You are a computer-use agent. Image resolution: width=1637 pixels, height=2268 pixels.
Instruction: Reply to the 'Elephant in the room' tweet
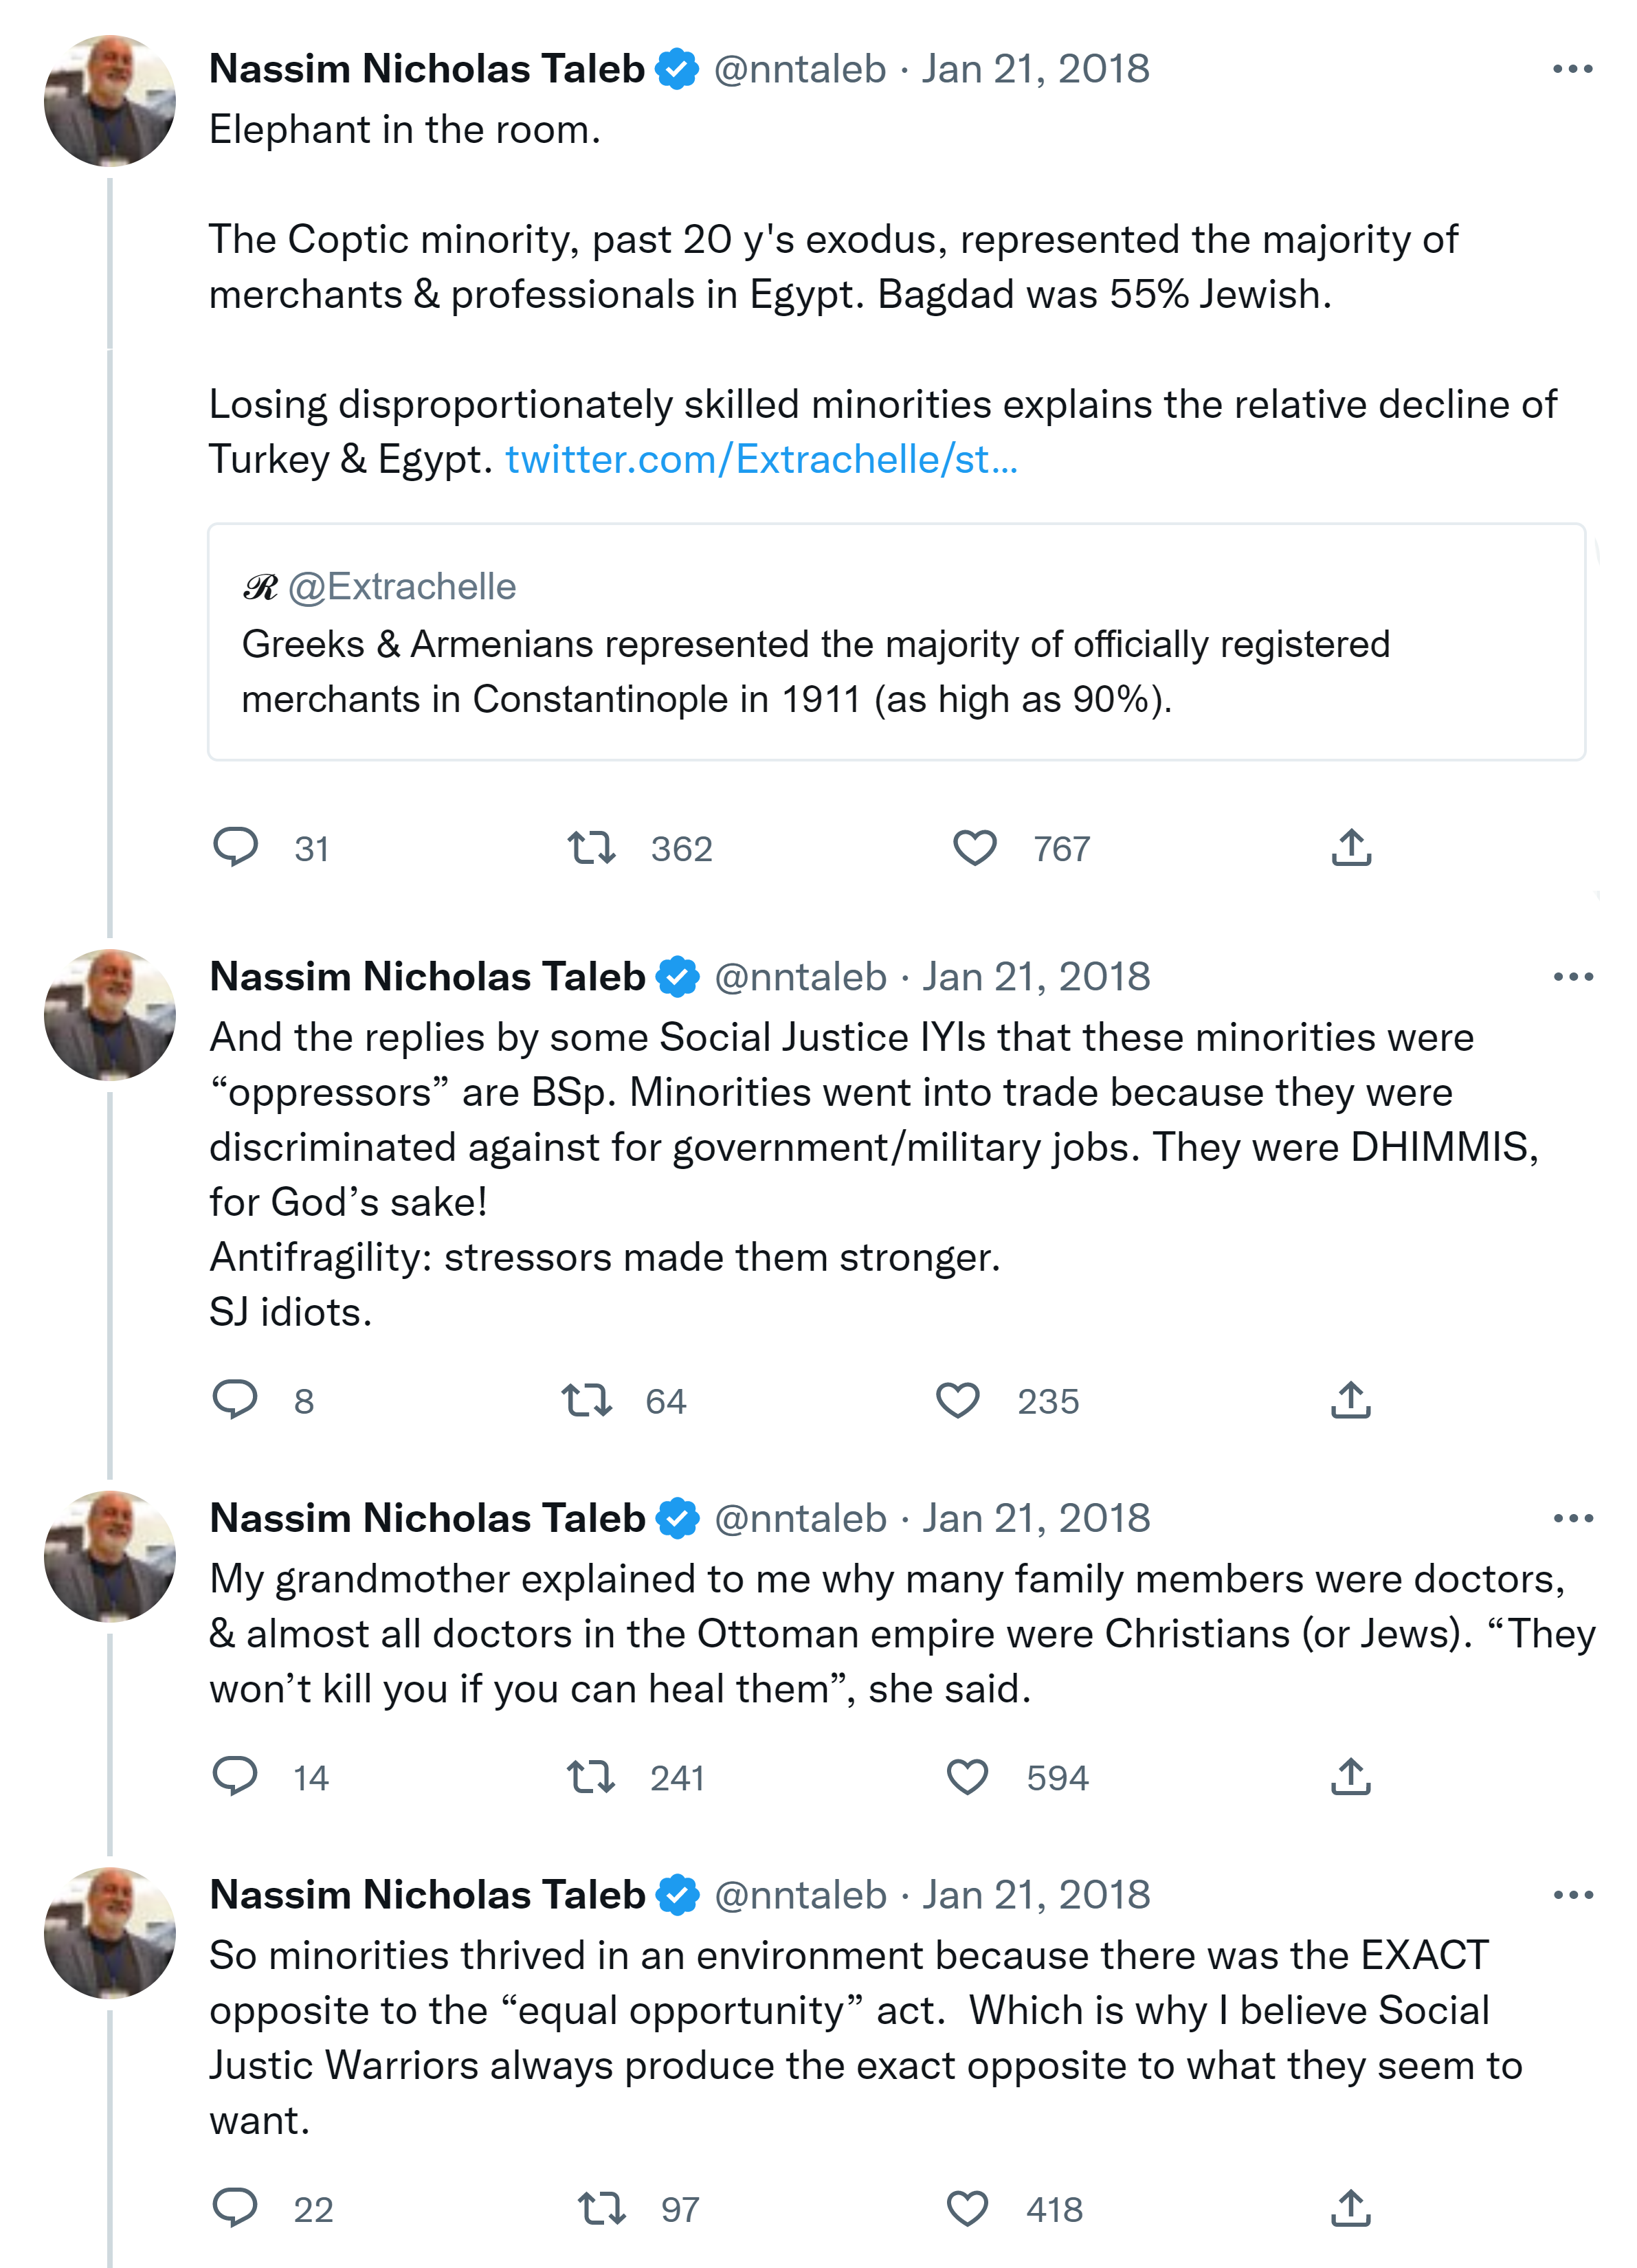(236, 847)
